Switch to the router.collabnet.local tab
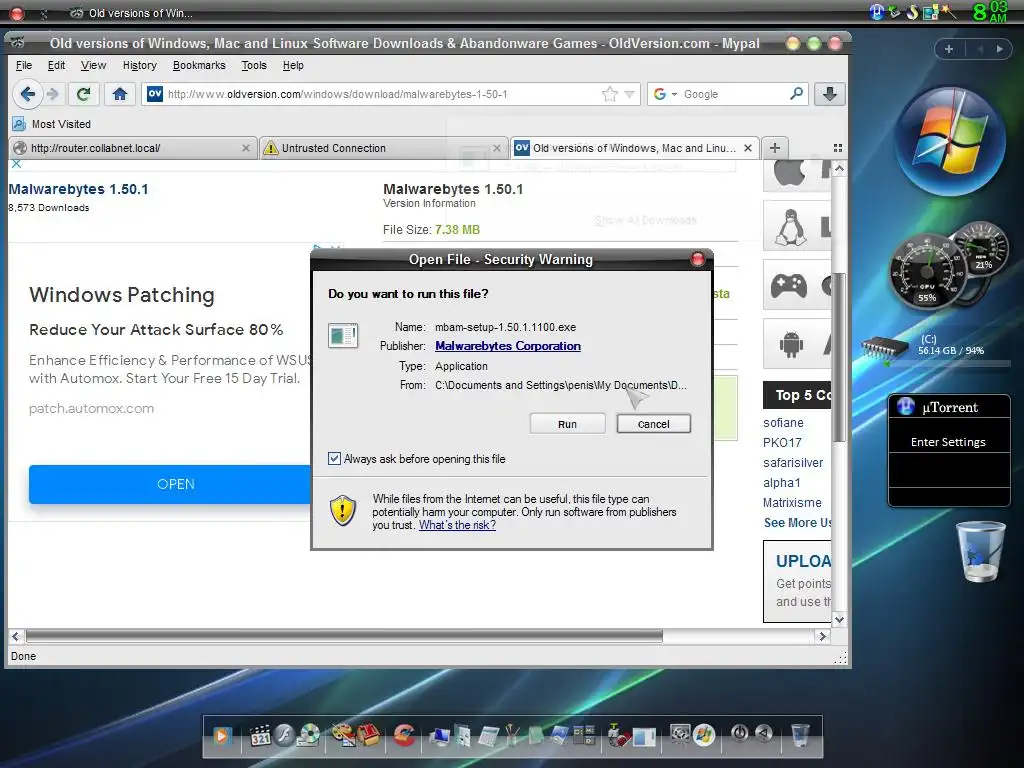1024x768 pixels. tap(131, 148)
